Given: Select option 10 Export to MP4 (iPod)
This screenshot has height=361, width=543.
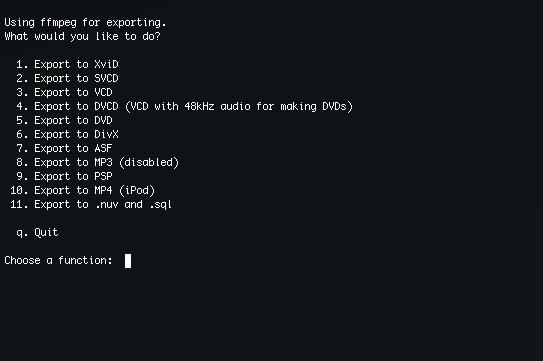Looking at the screenshot, I should pyautogui.click(x=82, y=191).
